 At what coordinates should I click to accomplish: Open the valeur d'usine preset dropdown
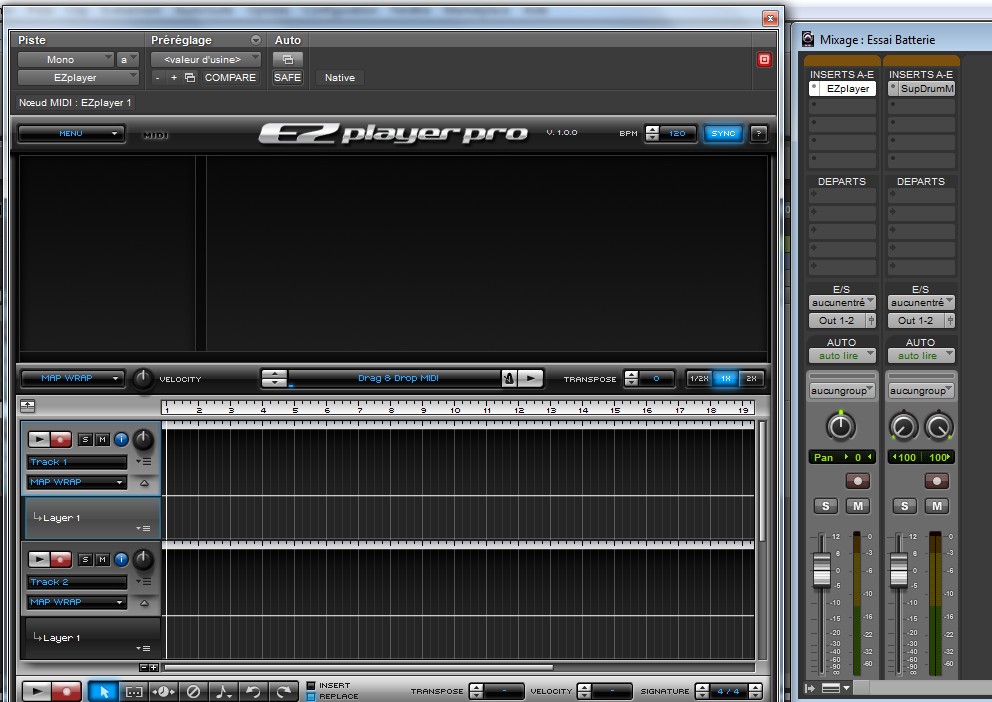(205, 60)
